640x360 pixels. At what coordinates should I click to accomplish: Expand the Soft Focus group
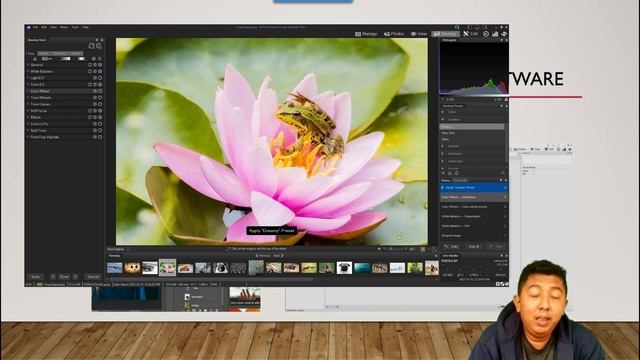coord(38,111)
